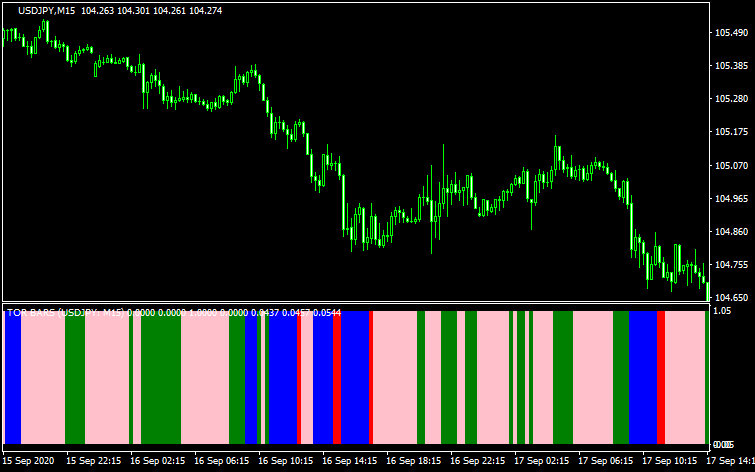
Task: Select the 16 Sep 10:15 time label
Action: click(x=286, y=461)
